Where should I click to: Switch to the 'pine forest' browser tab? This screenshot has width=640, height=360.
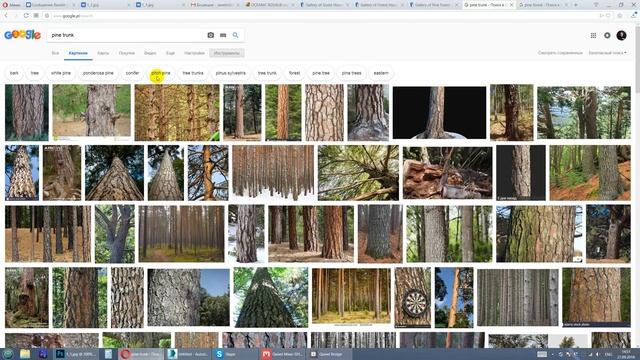[x=543, y=5]
